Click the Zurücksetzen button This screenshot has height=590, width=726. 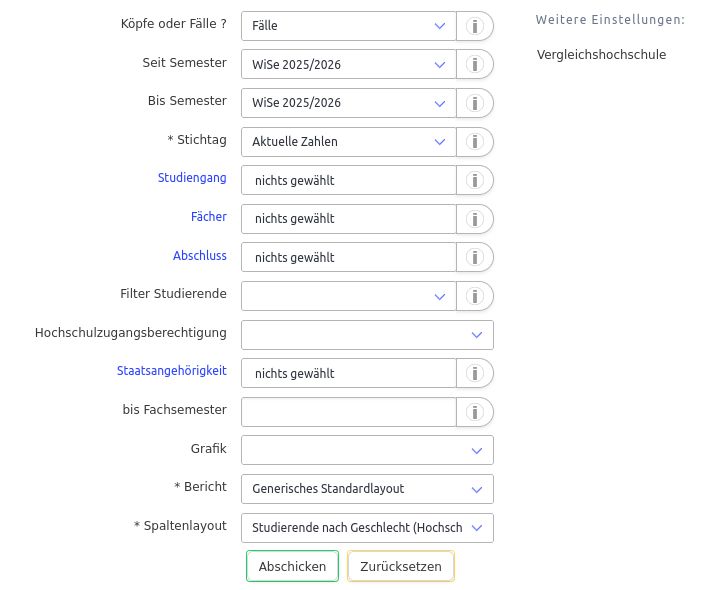point(401,567)
